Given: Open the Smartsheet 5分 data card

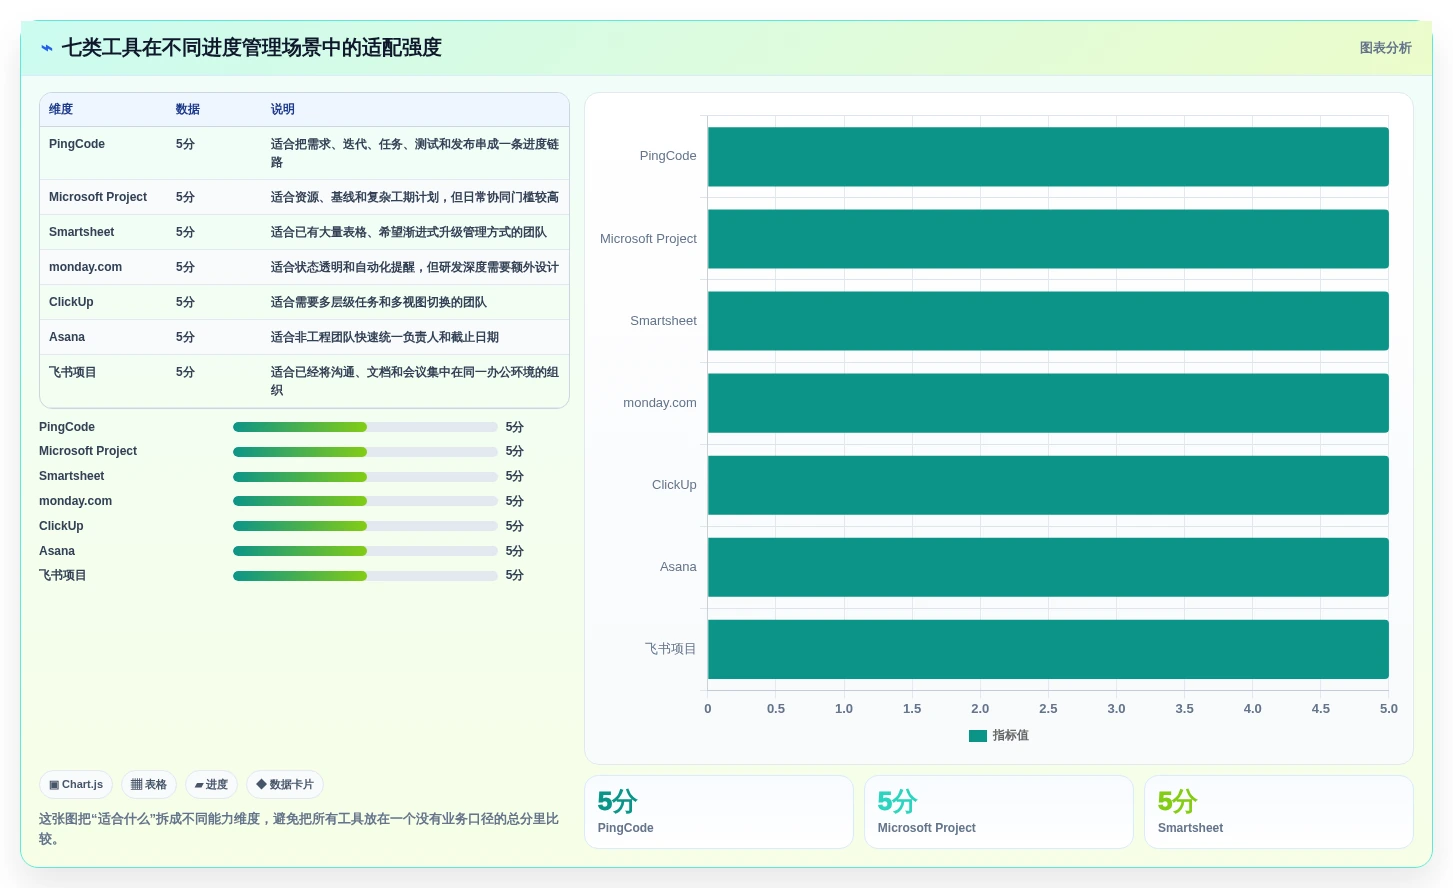Looking at the screenshot, I should pos(1279,812).
